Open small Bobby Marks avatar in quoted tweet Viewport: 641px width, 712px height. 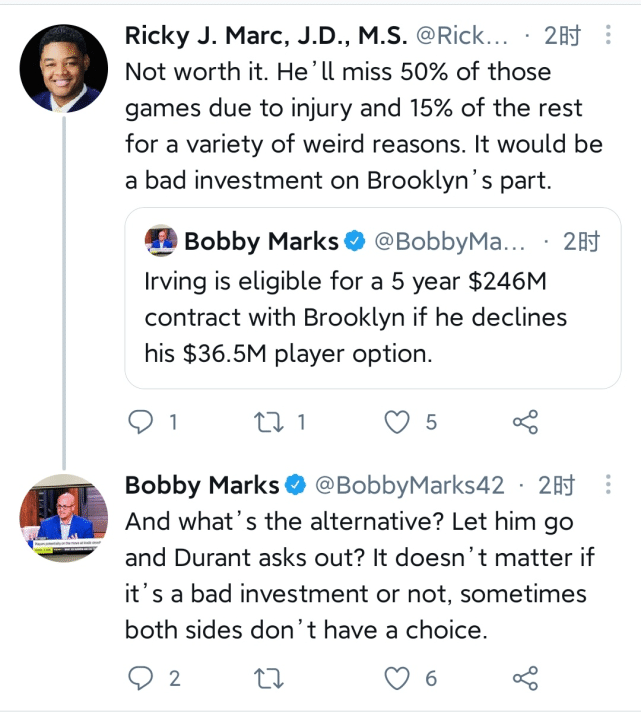(160, 241)
